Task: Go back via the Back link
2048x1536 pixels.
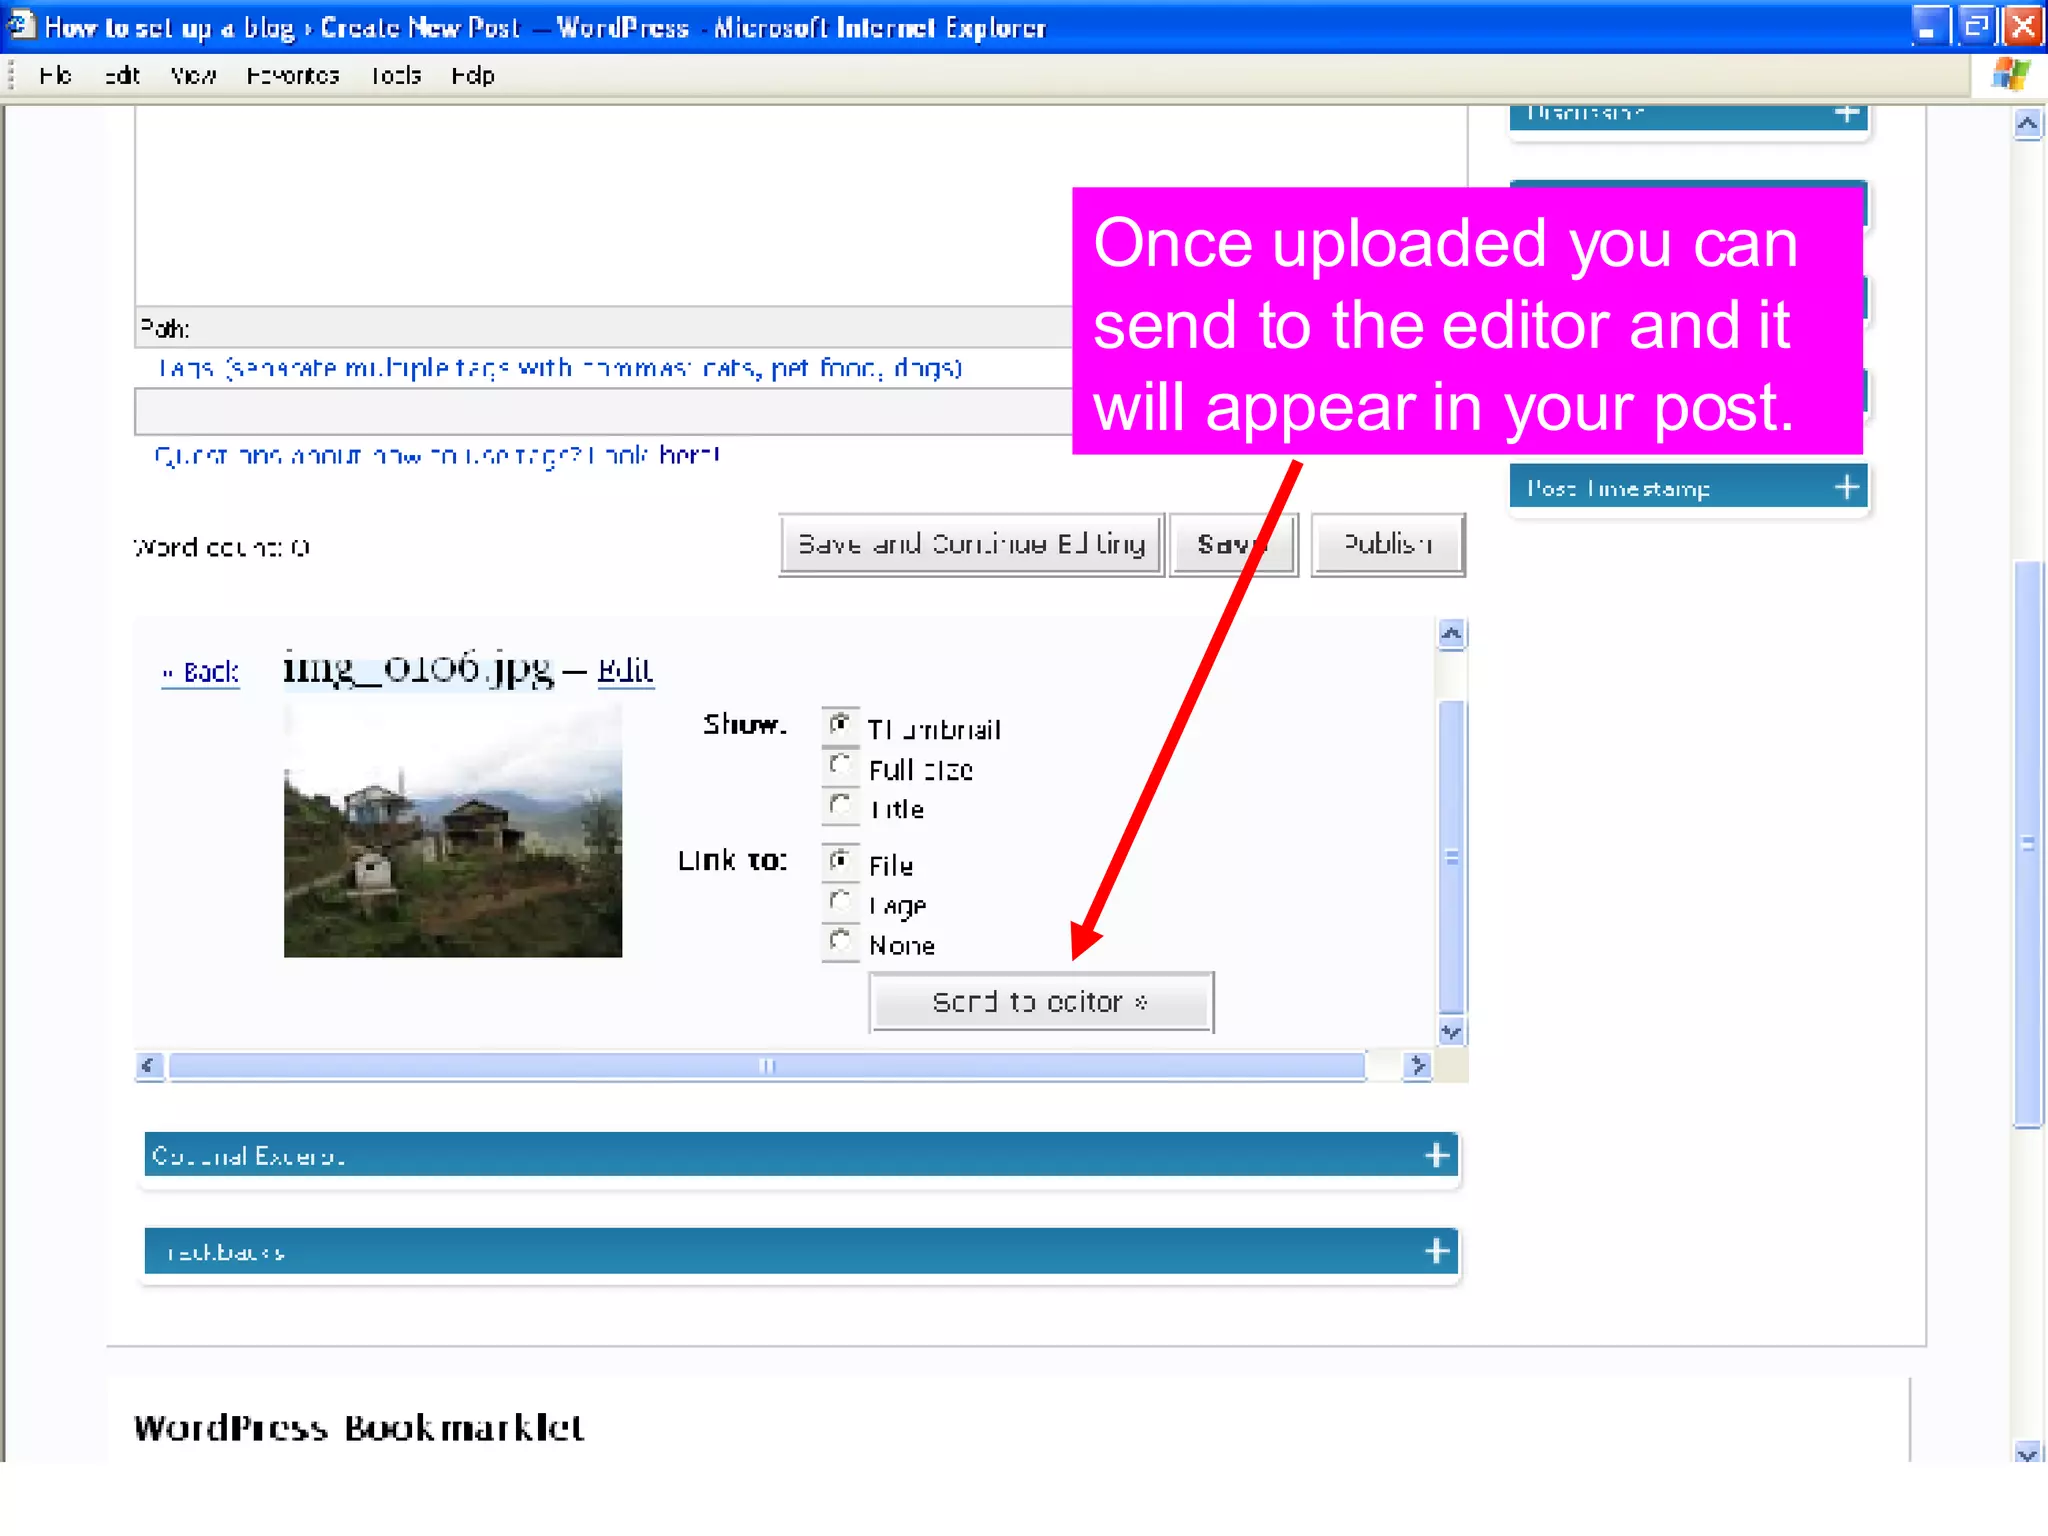Action: [x=201, y=672]
